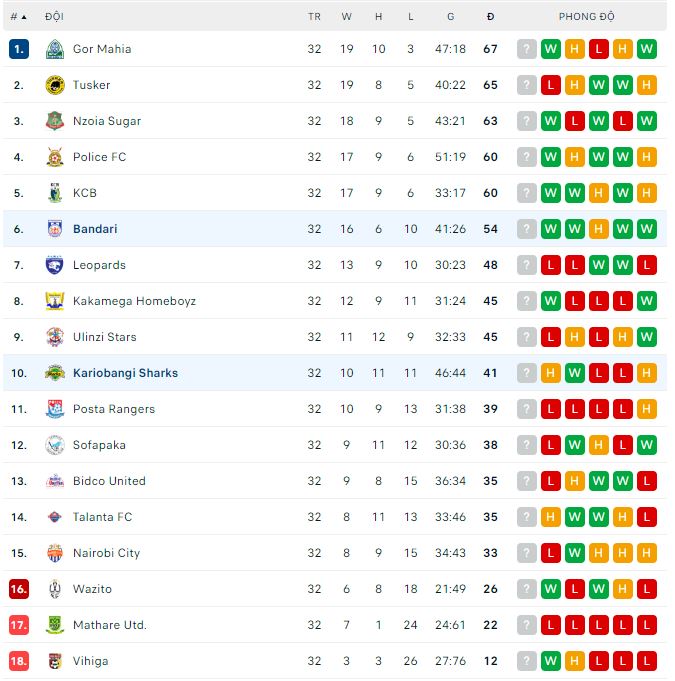Click the KCB club logo
Viewport: 675px width, 681px height.
click(55, 193)
